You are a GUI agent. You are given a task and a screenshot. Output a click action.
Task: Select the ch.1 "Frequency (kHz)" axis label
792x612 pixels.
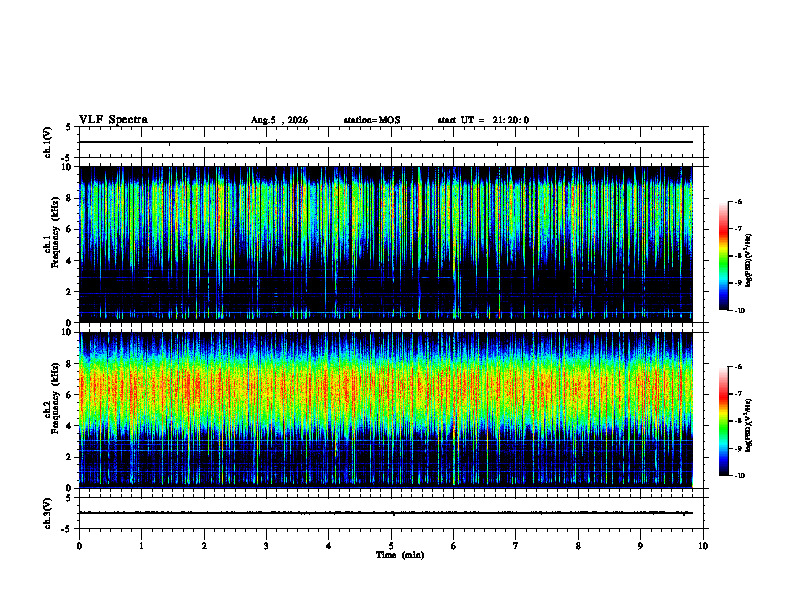pyautogui.click(x=56, y=233)
